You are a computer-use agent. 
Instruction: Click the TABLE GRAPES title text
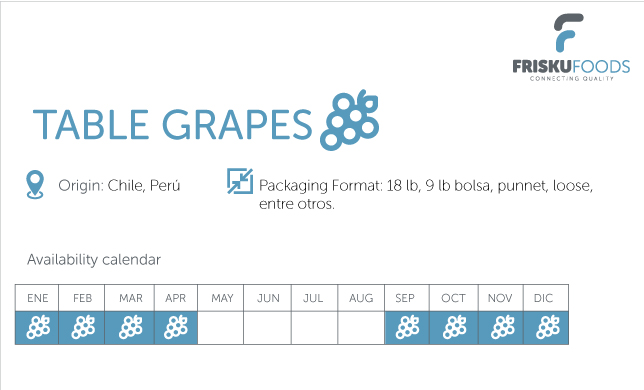click(x=172, y=124)
